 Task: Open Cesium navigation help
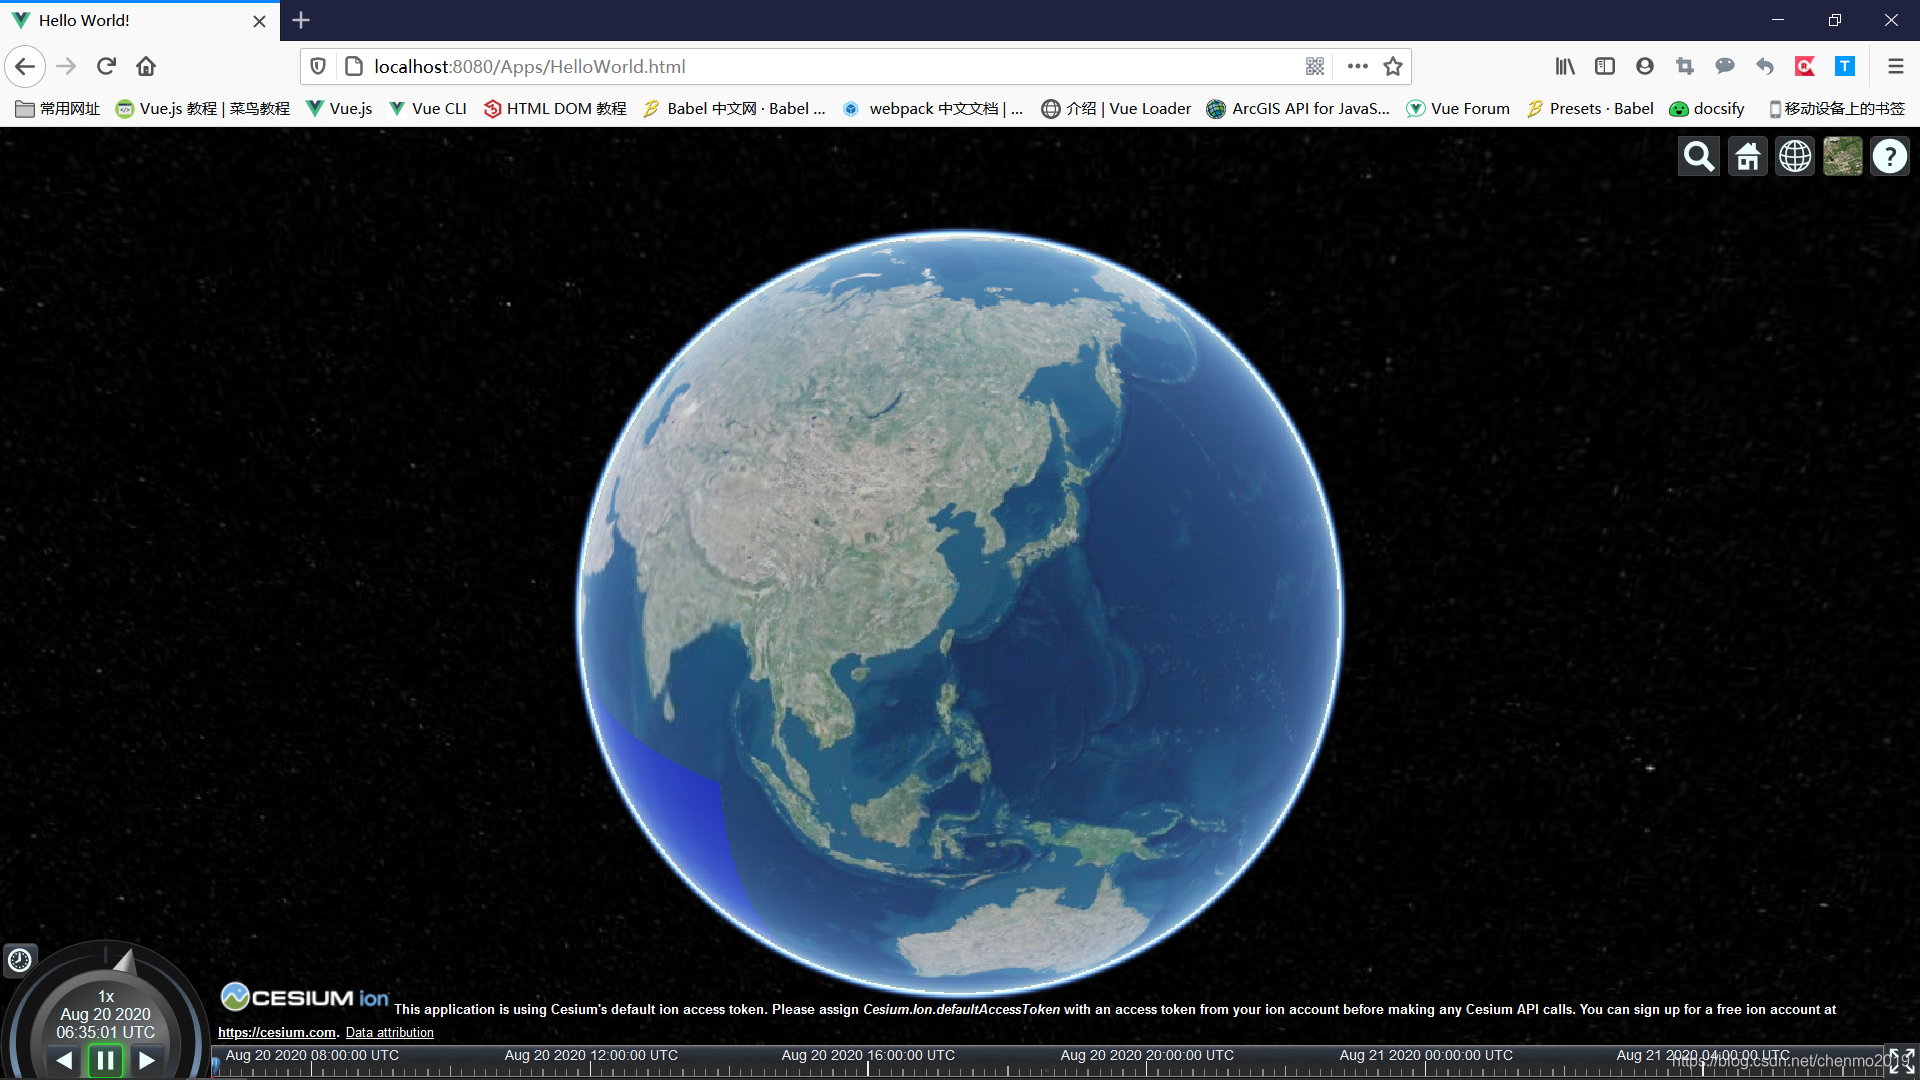(x=1889, y=157)
